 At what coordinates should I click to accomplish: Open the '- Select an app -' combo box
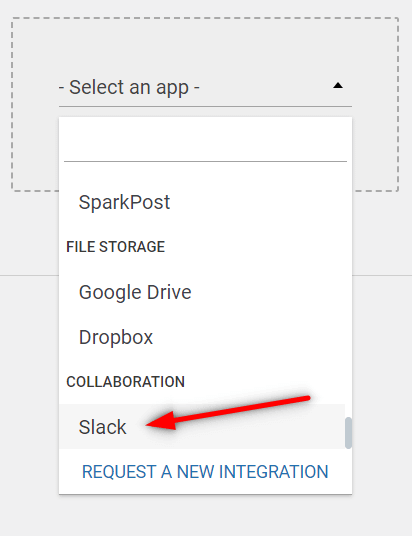205,87
